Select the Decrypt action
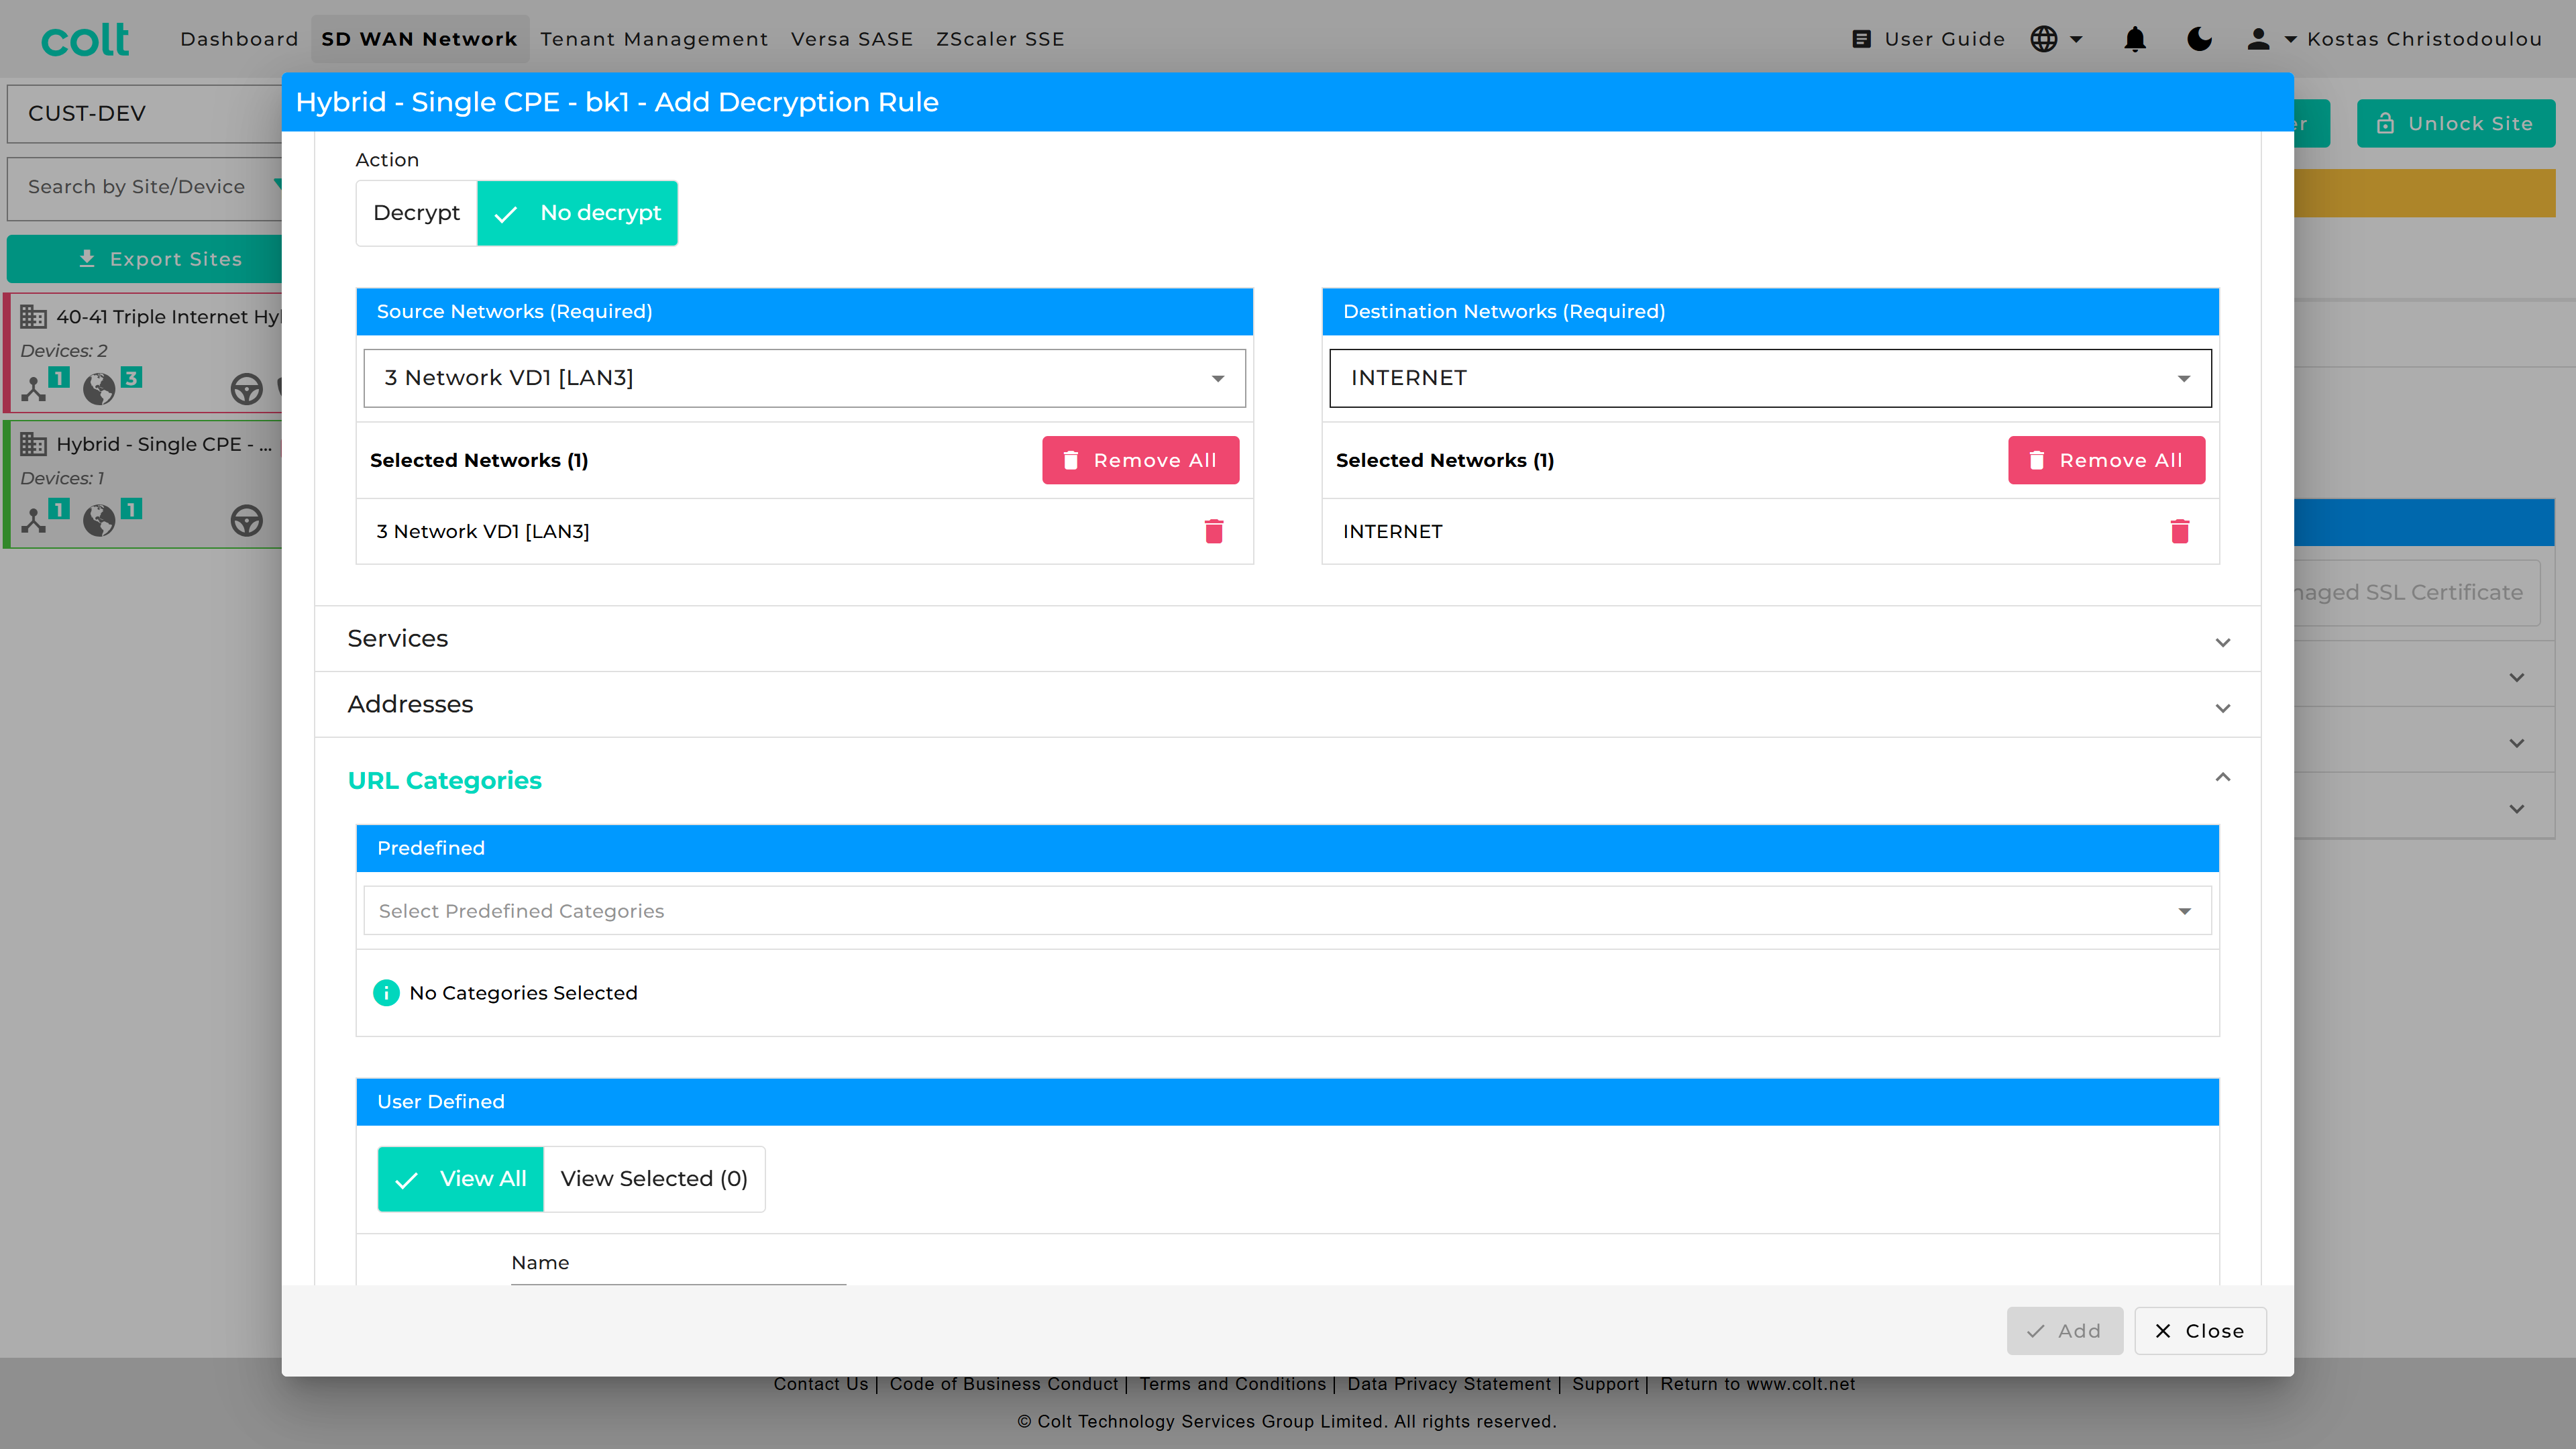2576x1449 pixels. coord(417,213)
